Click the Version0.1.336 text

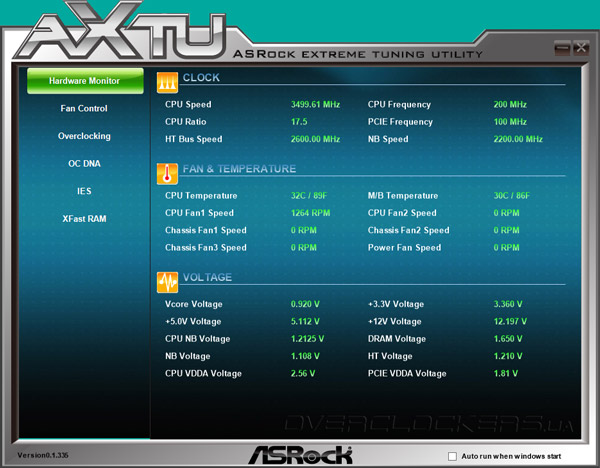click(x=42, y=455)
